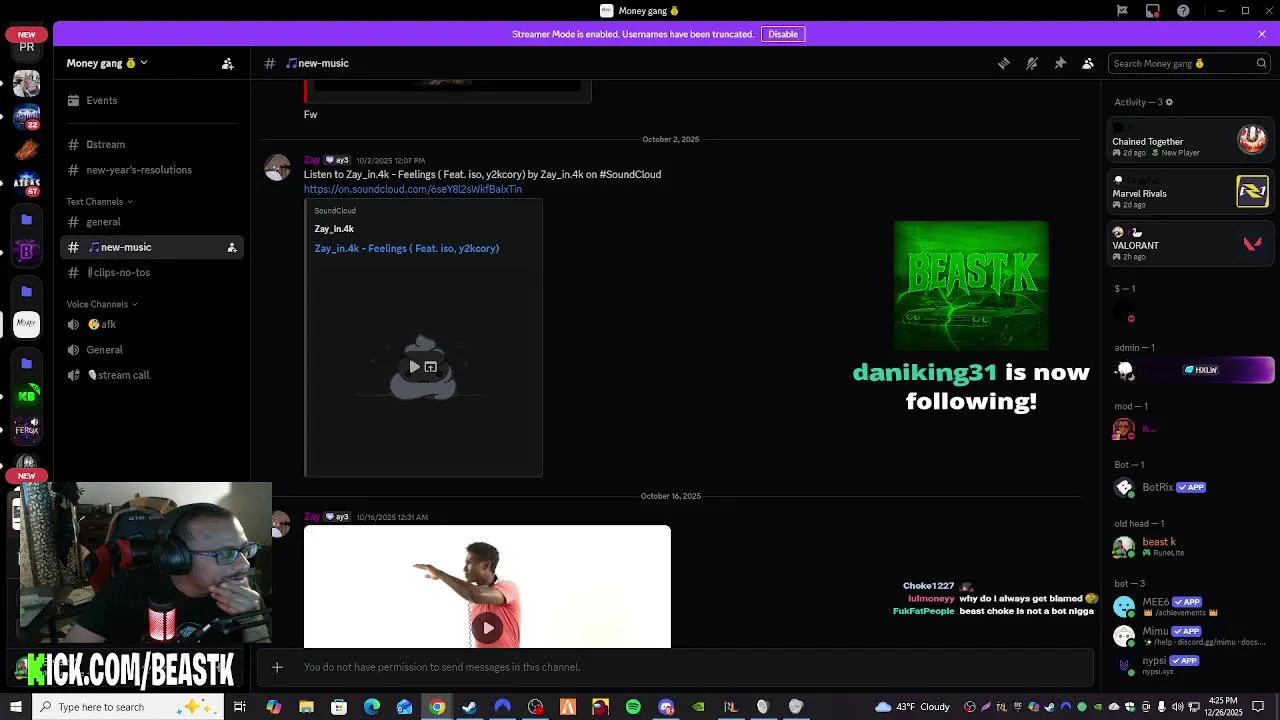Image resolution: width=1280 pixels, height=720 pixels.
Task: Click the MEE6 bot member
Action: 1190,607
